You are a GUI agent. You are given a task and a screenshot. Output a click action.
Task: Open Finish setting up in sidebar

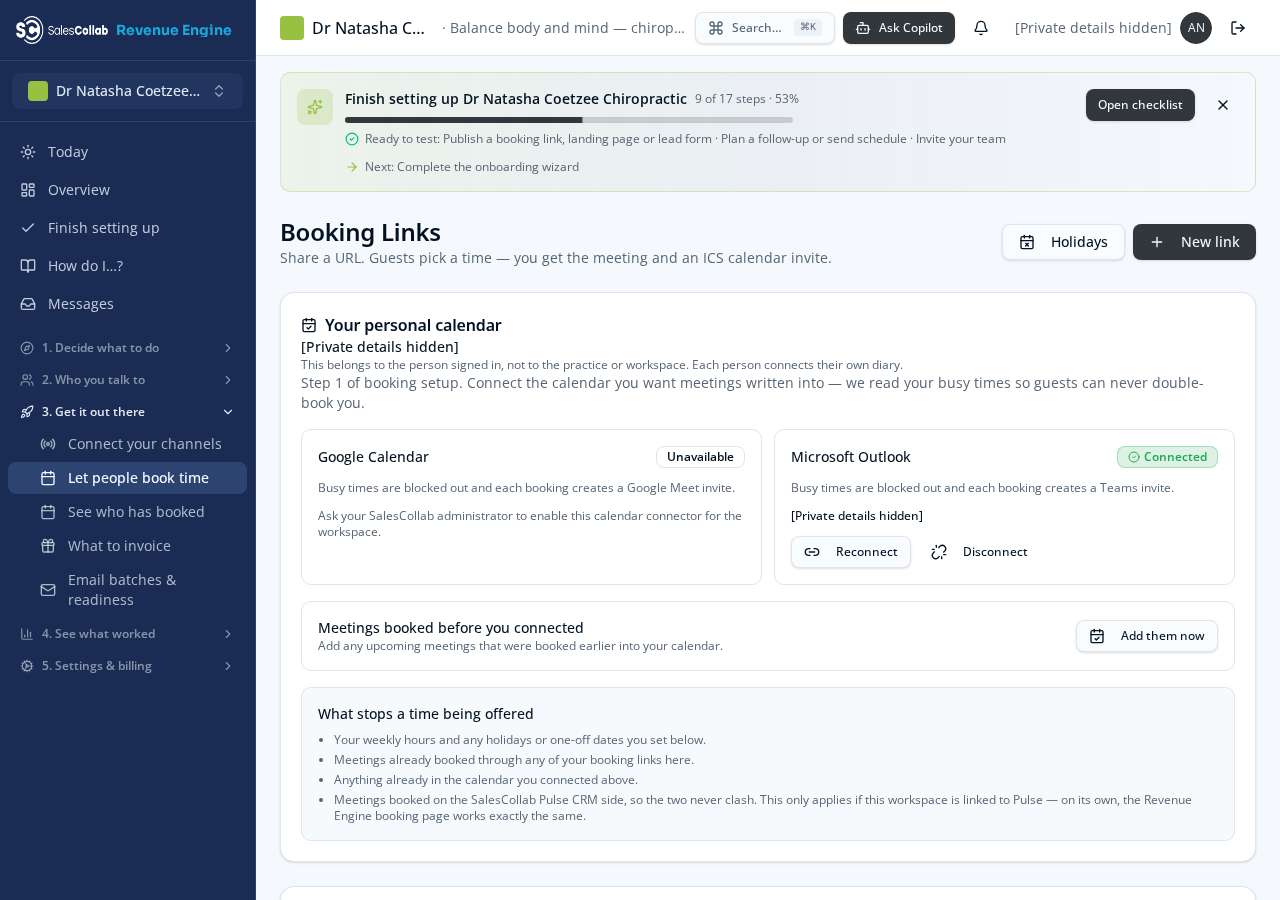128,228
